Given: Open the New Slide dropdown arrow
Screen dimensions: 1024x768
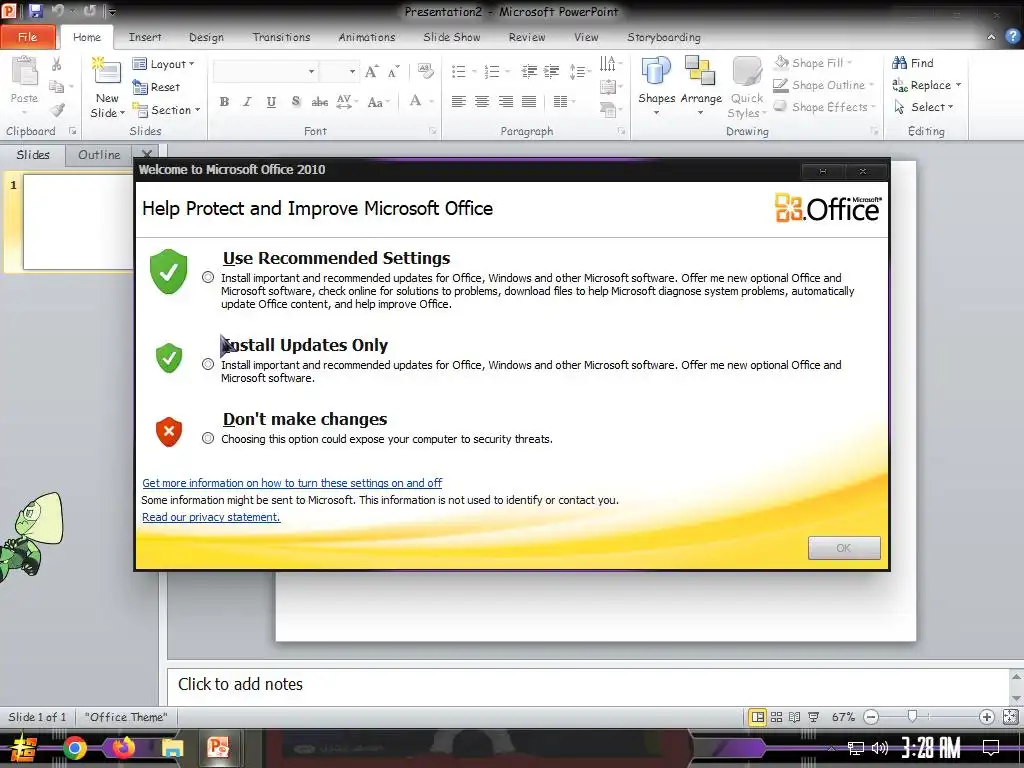Looking at the screenshot, I should [122, 114].
